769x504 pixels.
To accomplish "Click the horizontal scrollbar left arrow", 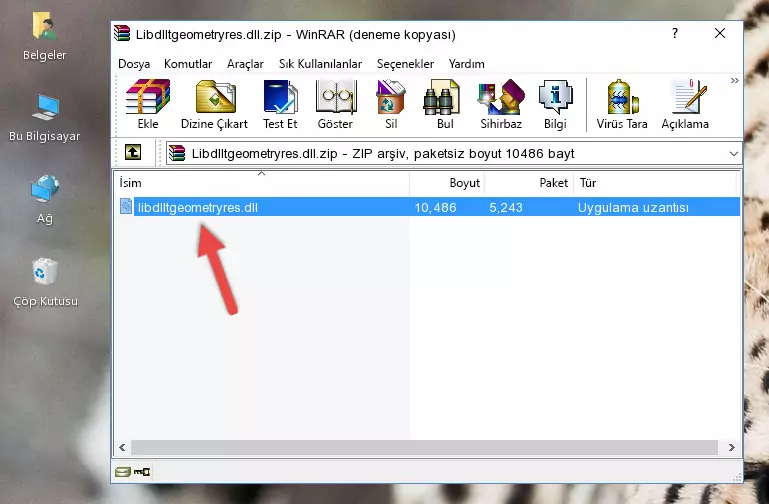I will point(122,447).
